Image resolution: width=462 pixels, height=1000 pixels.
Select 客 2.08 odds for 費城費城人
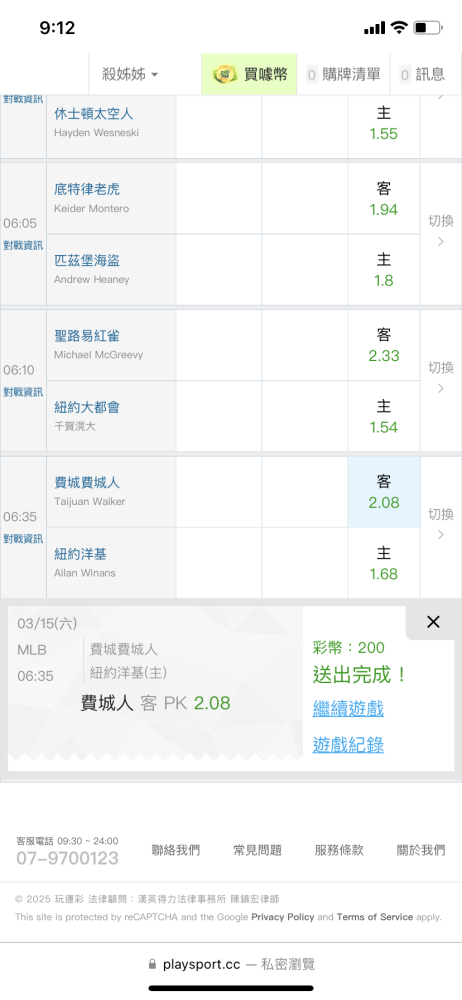coord(384,492)
